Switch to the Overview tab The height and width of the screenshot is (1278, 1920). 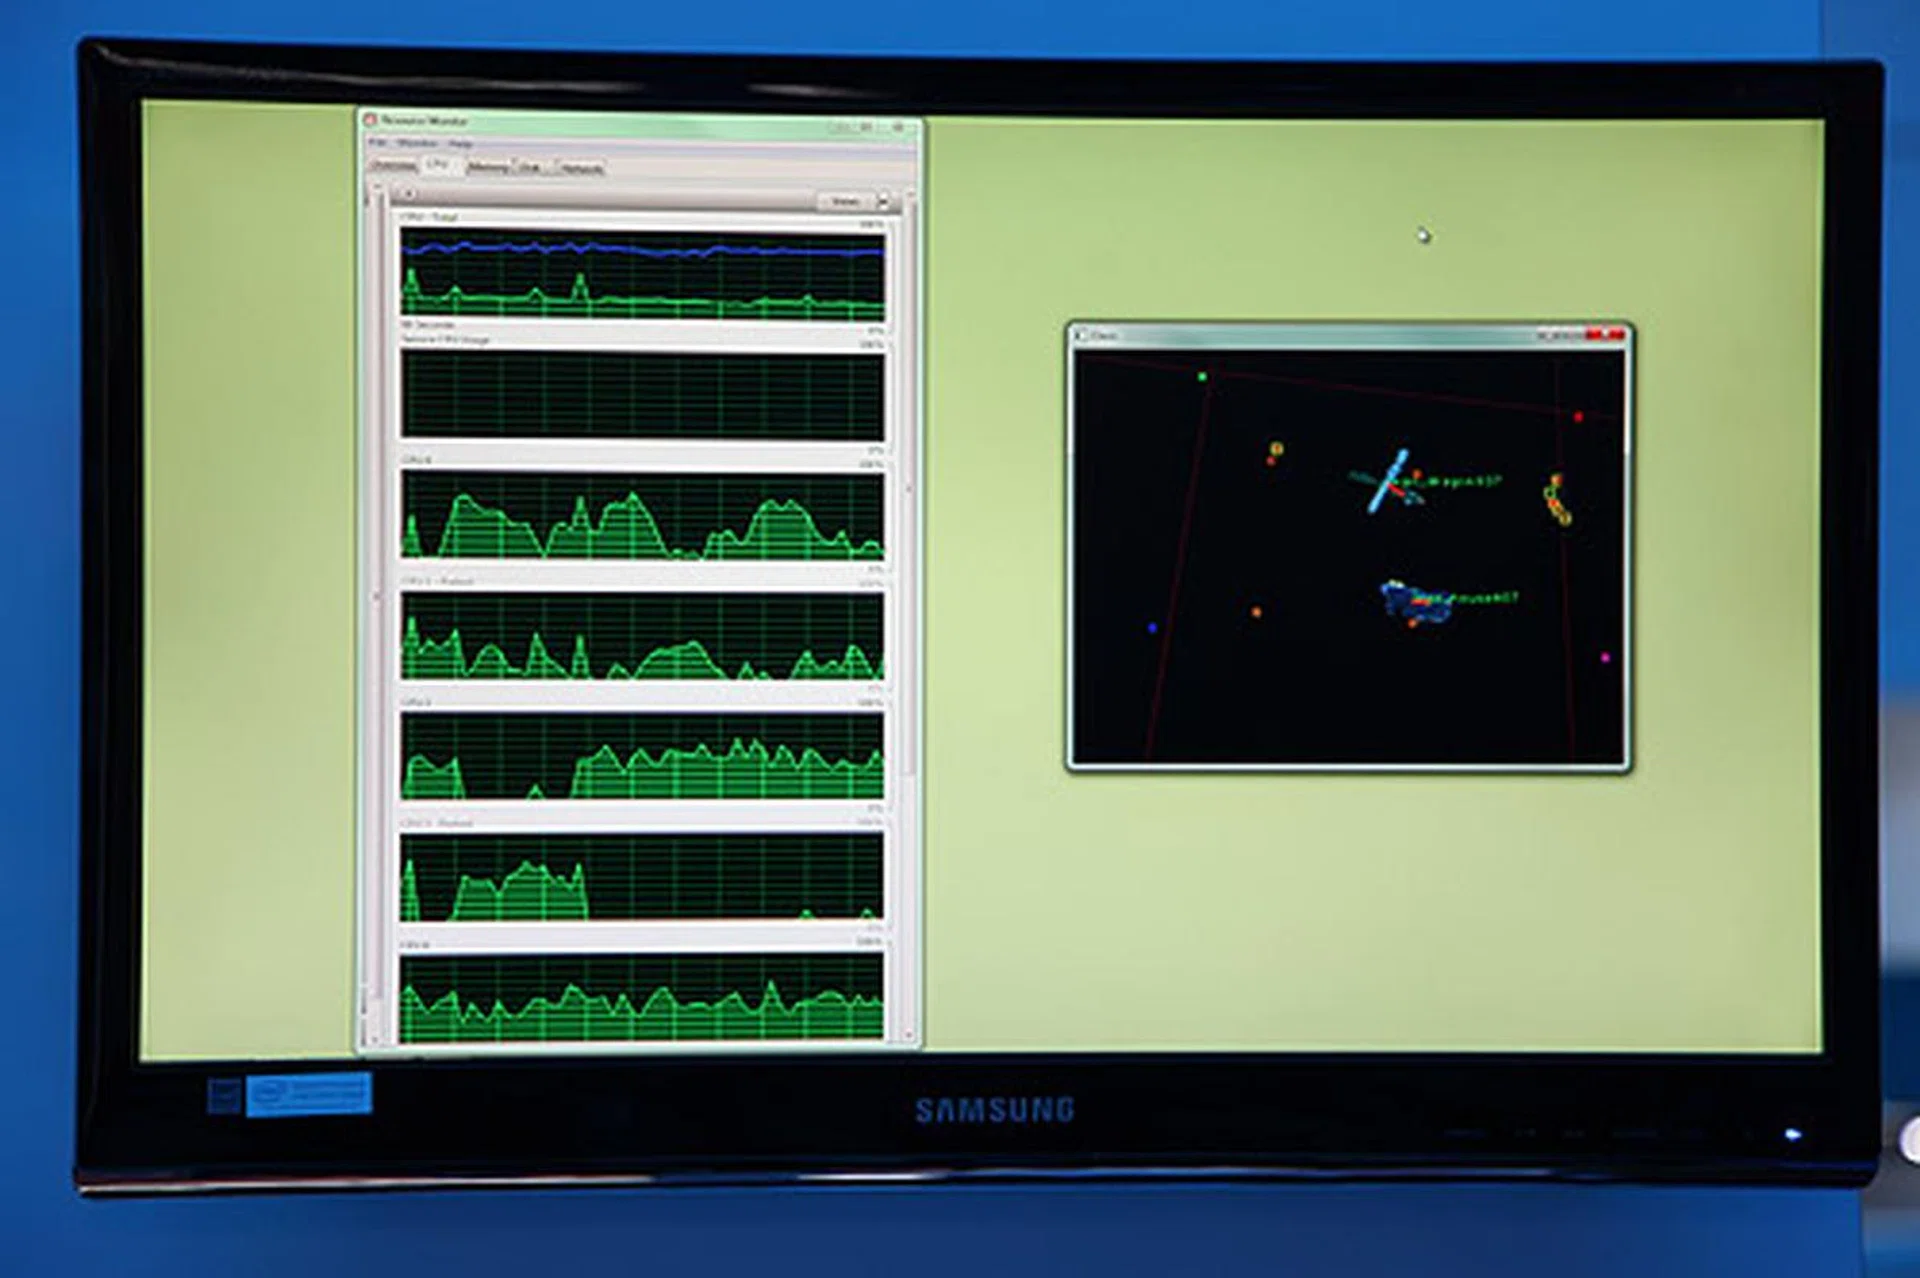[394, 165]
